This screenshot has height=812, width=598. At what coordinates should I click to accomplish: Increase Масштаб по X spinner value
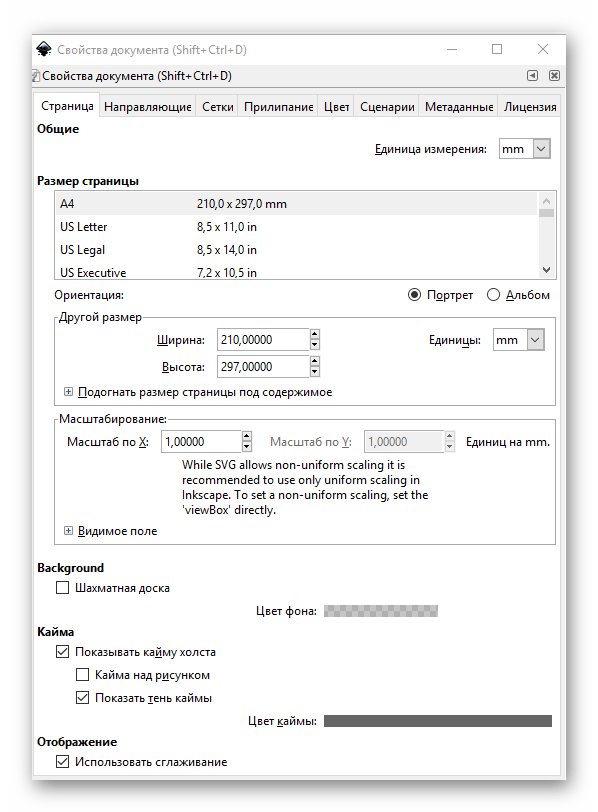(x=247, y=436)
